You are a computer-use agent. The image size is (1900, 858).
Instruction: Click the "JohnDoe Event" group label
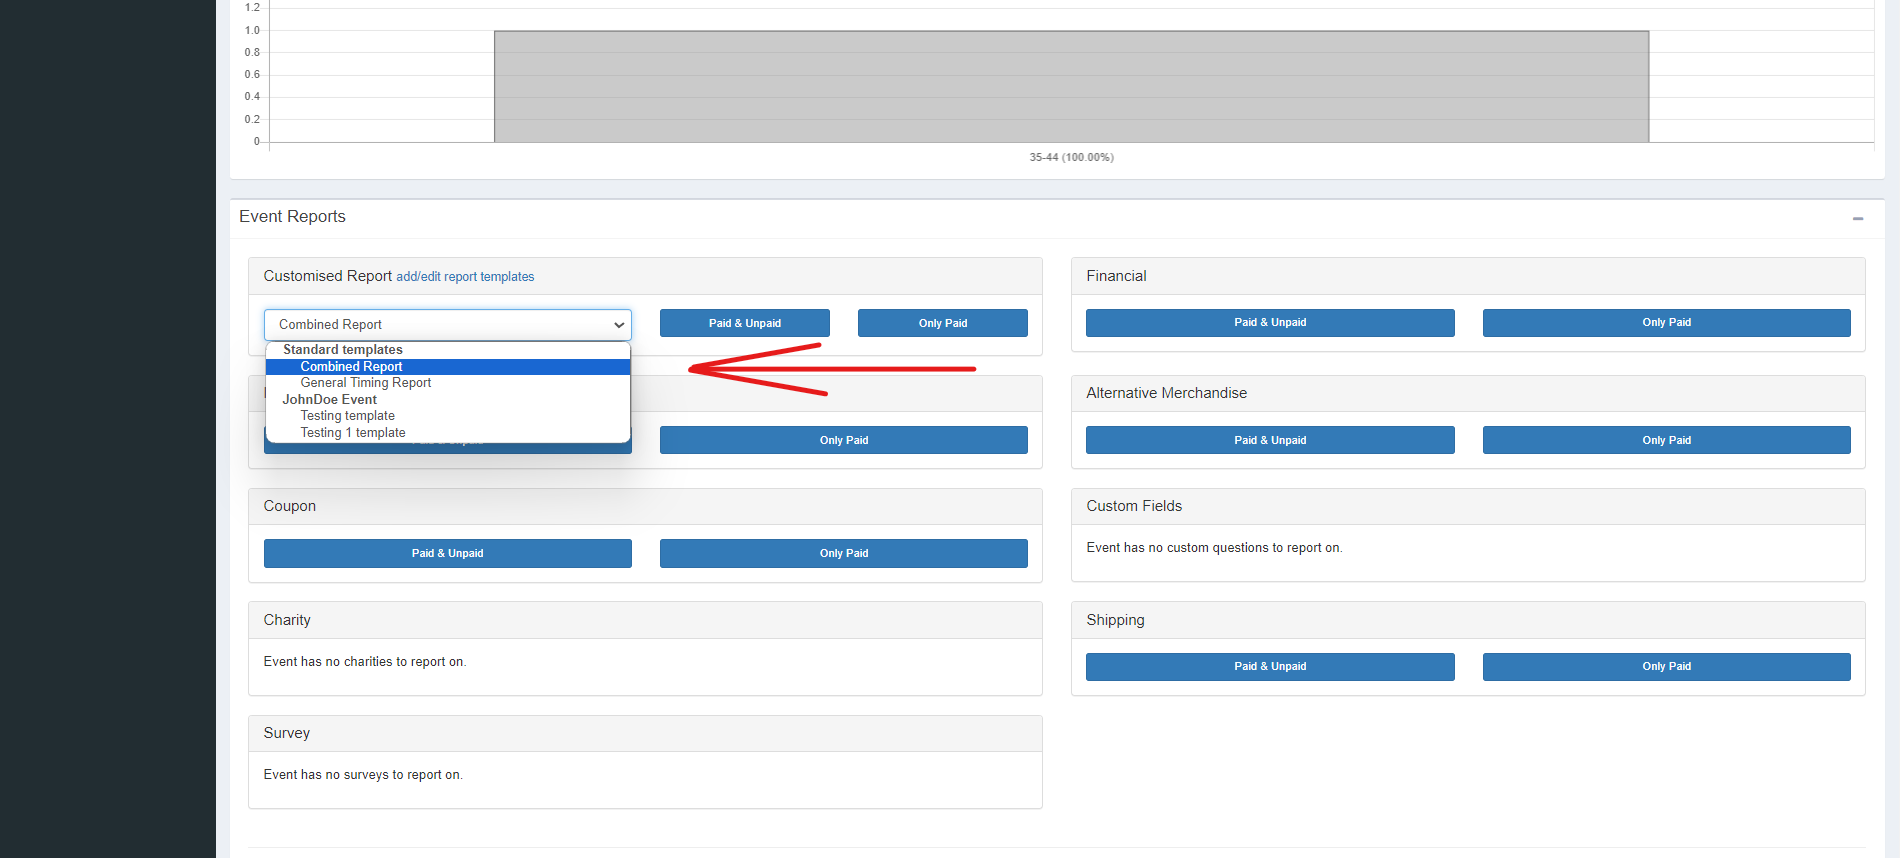pyautogui.click(x=330, y=400)
